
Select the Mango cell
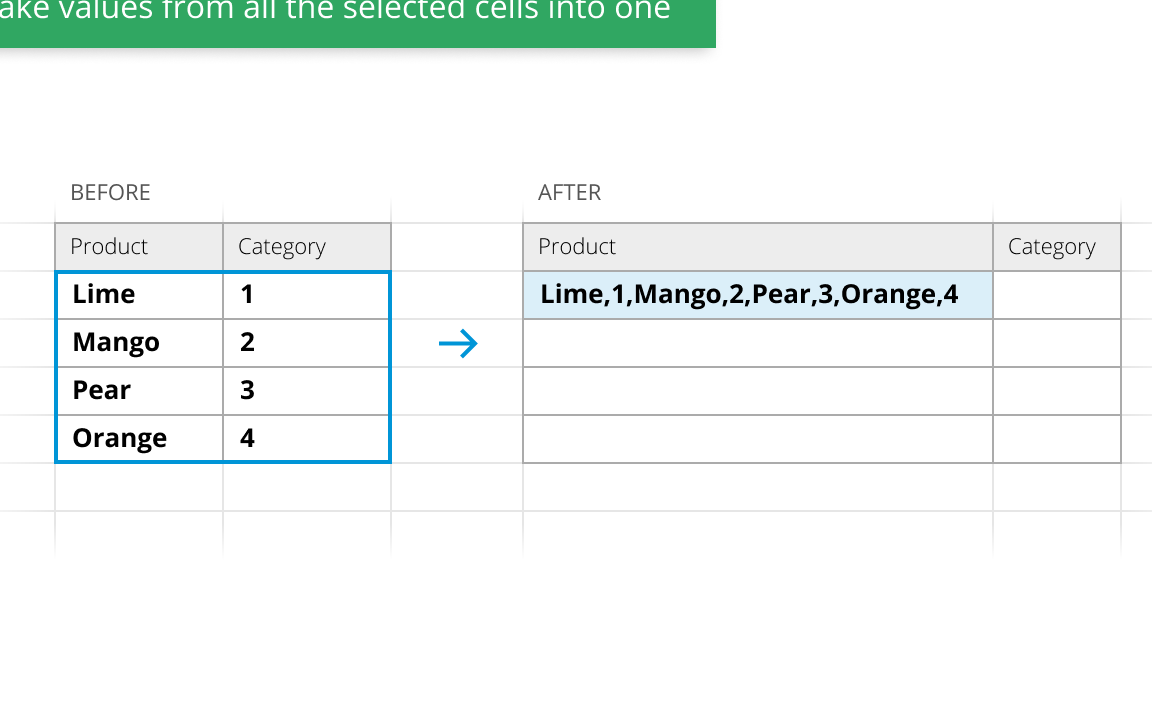pyautogui.click(x=140, y=343)
